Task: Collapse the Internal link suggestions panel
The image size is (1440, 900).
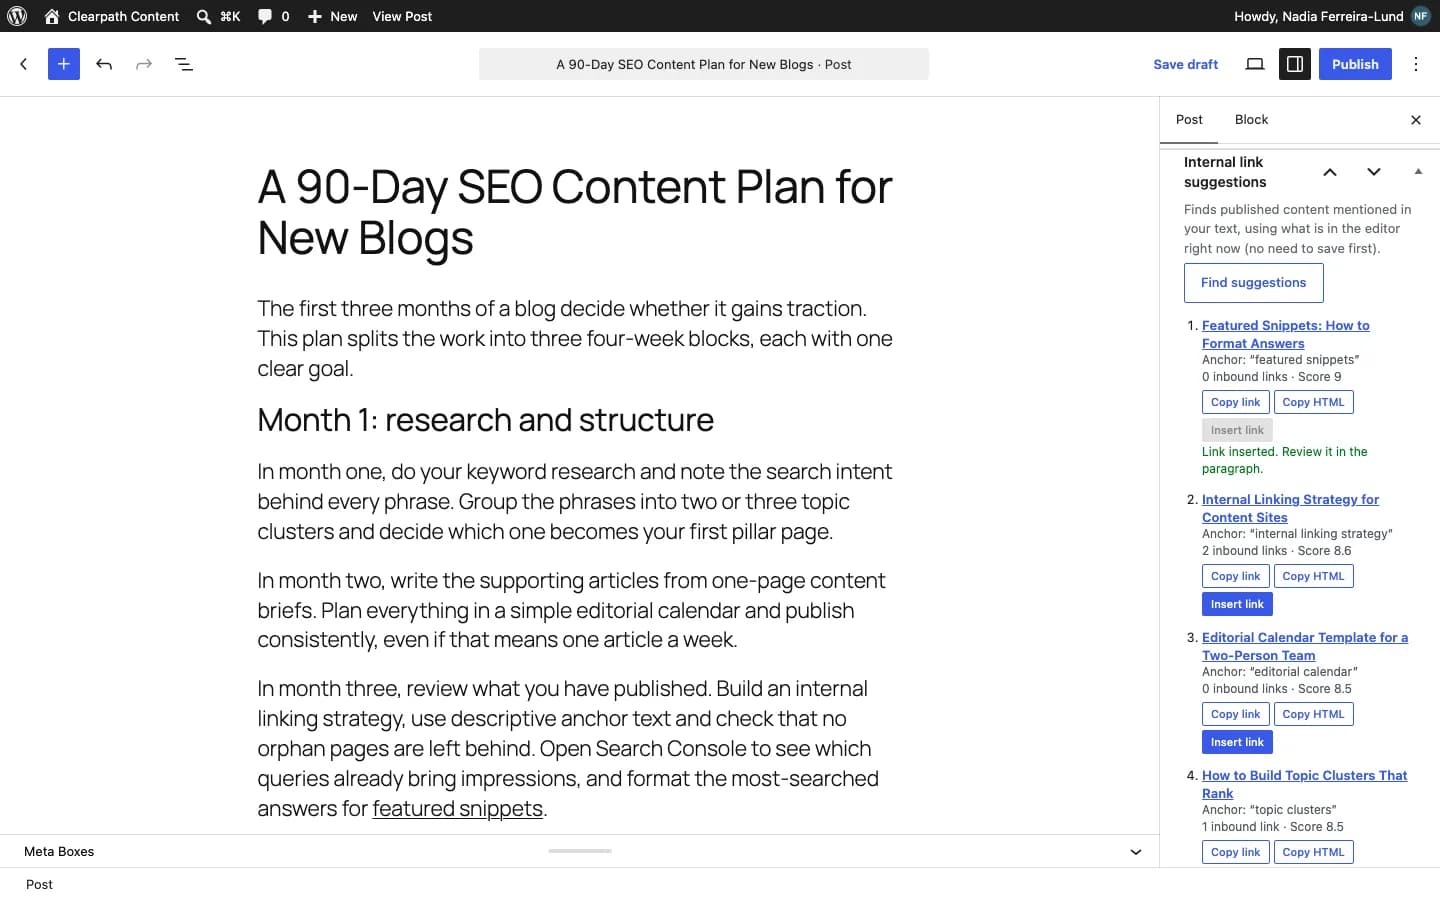Action: point(1418,172)
